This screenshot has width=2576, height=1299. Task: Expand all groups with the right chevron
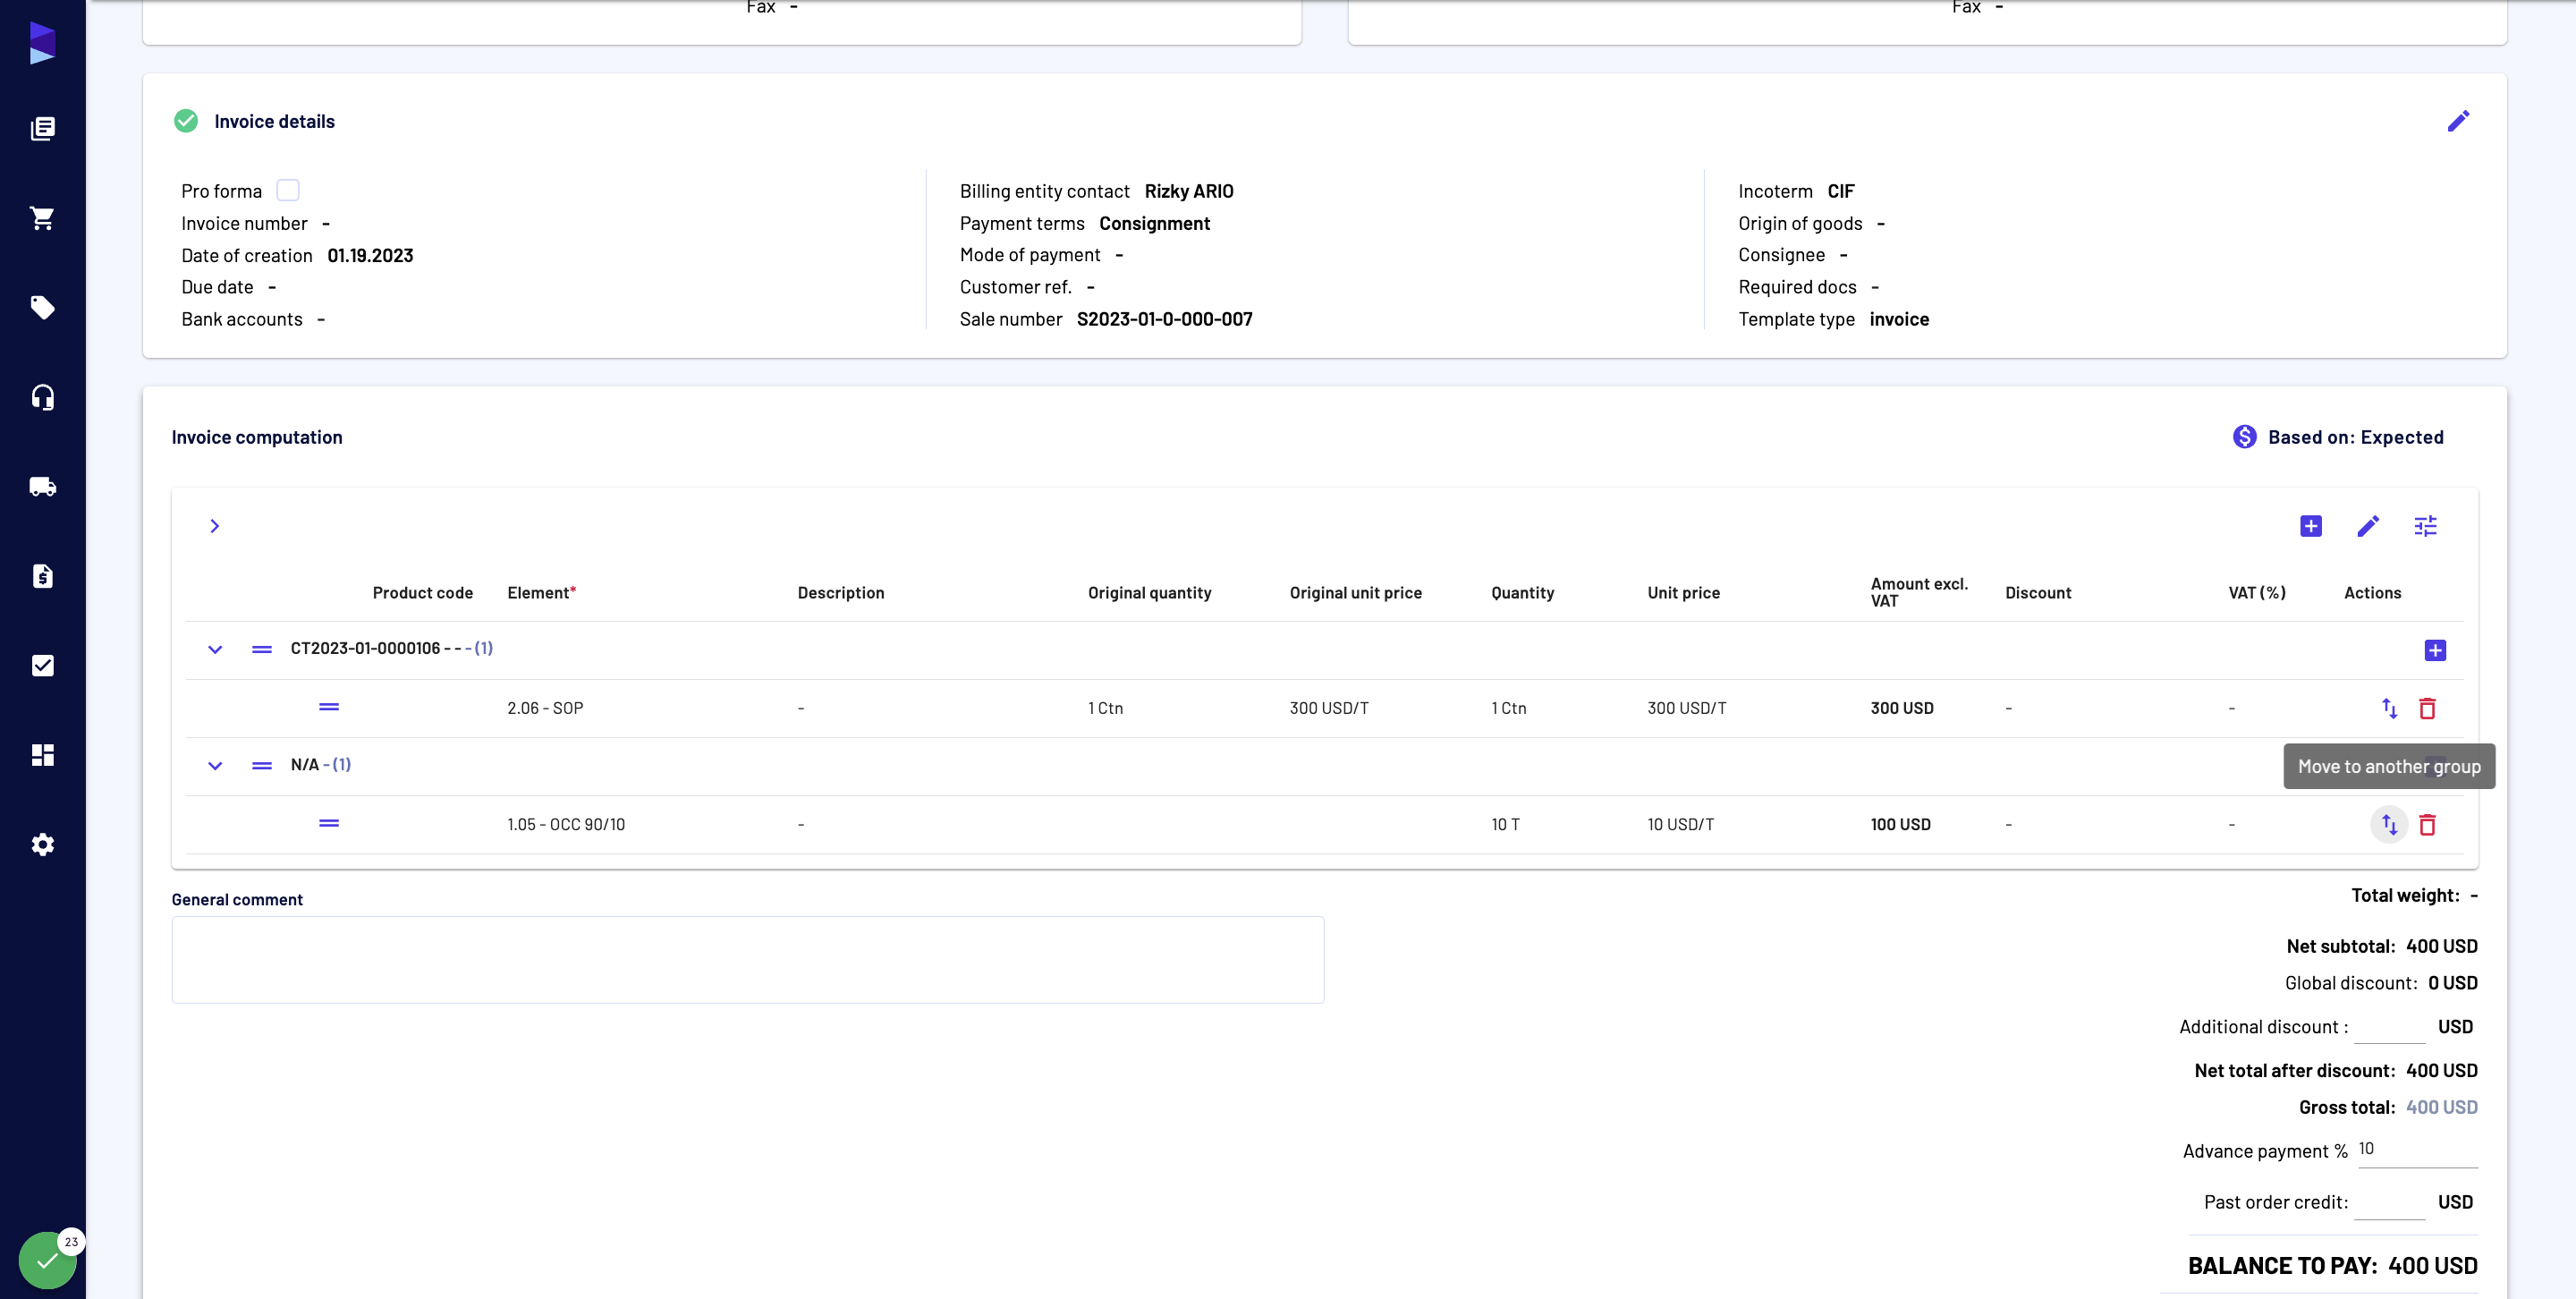click(x=214, y=526)
